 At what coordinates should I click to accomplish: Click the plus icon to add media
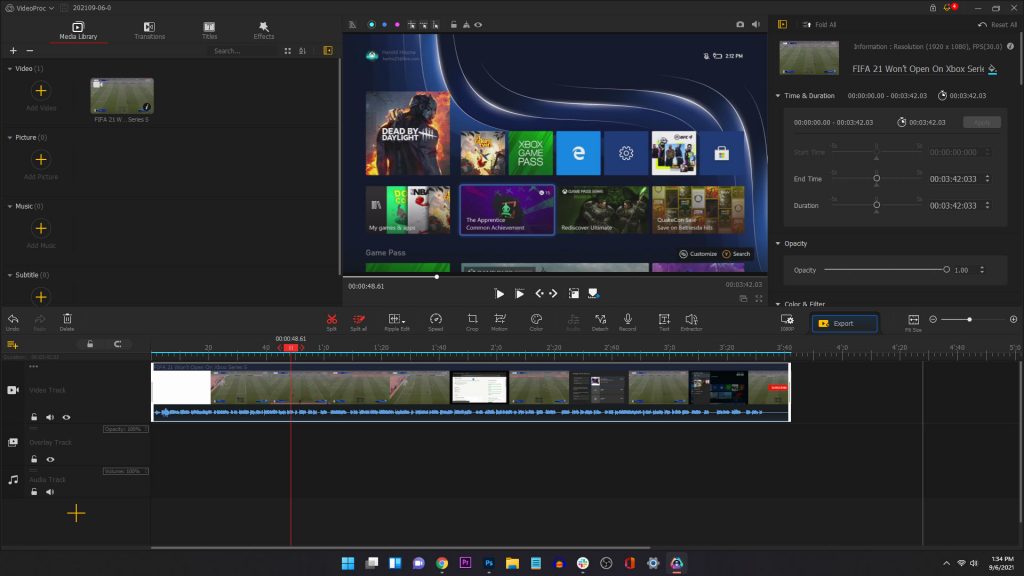13,50
